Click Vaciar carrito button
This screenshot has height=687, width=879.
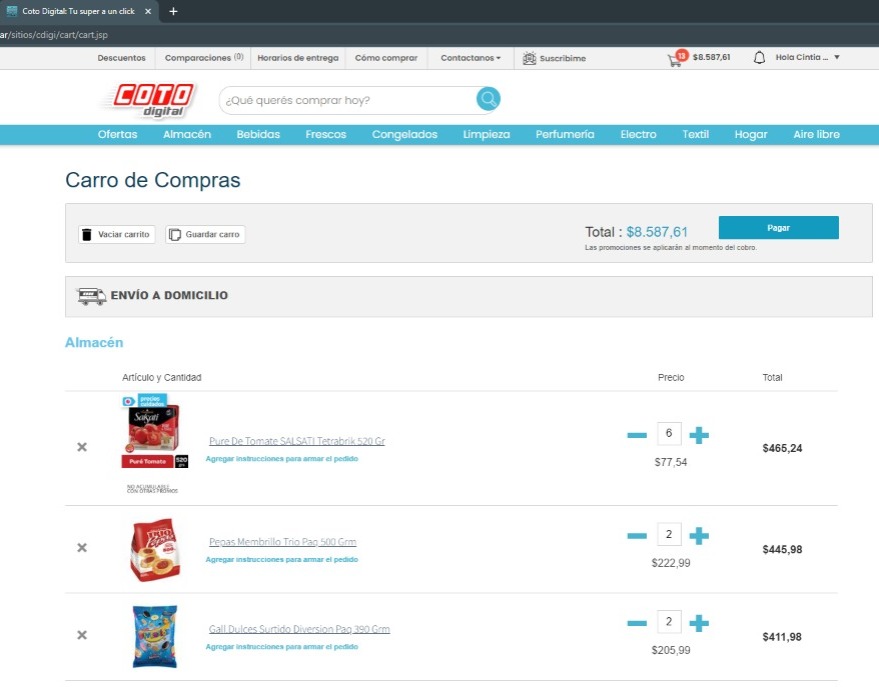point(117,234)
